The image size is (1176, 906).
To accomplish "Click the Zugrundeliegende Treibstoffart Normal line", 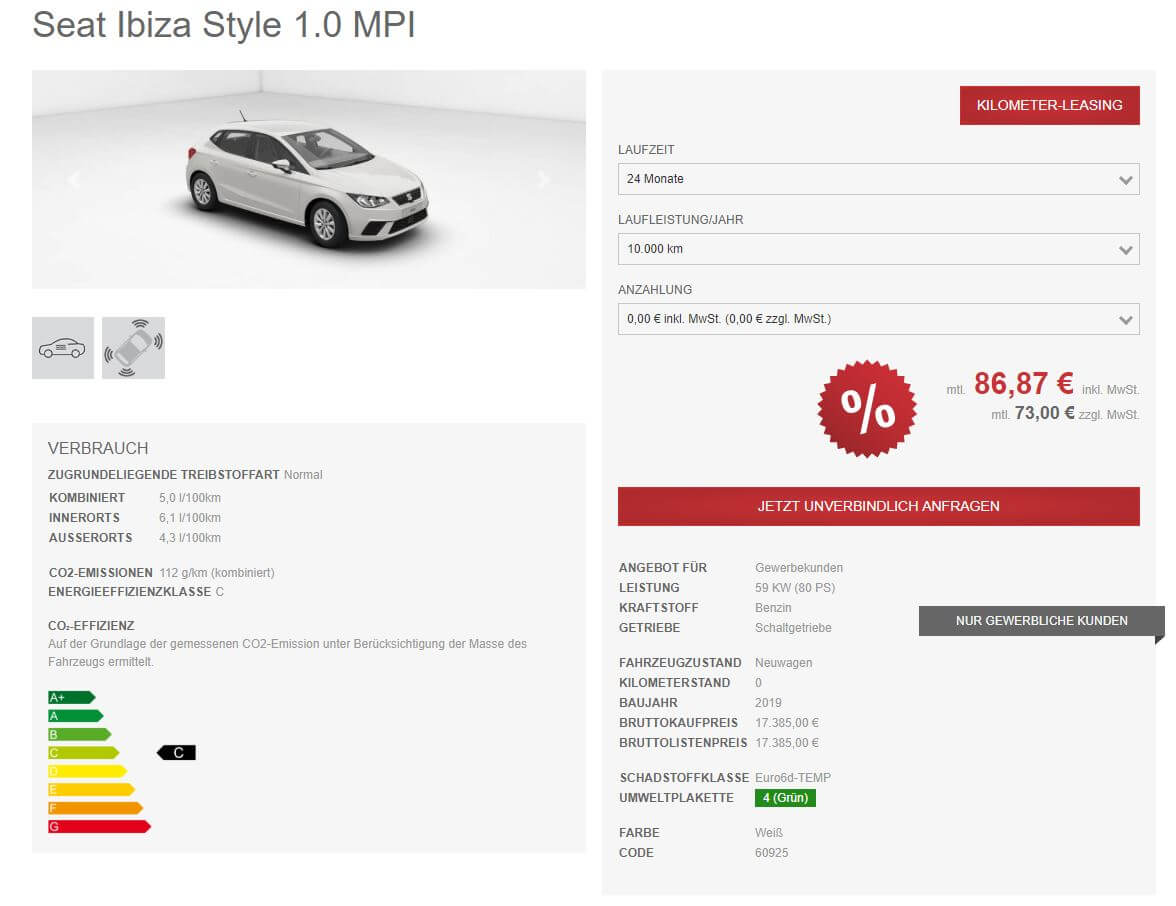I will point(185,475).
